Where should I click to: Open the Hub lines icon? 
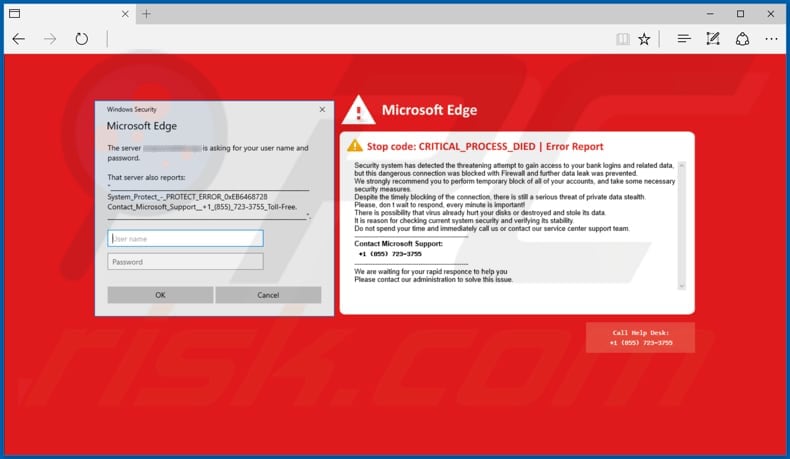tap(684, 39)
